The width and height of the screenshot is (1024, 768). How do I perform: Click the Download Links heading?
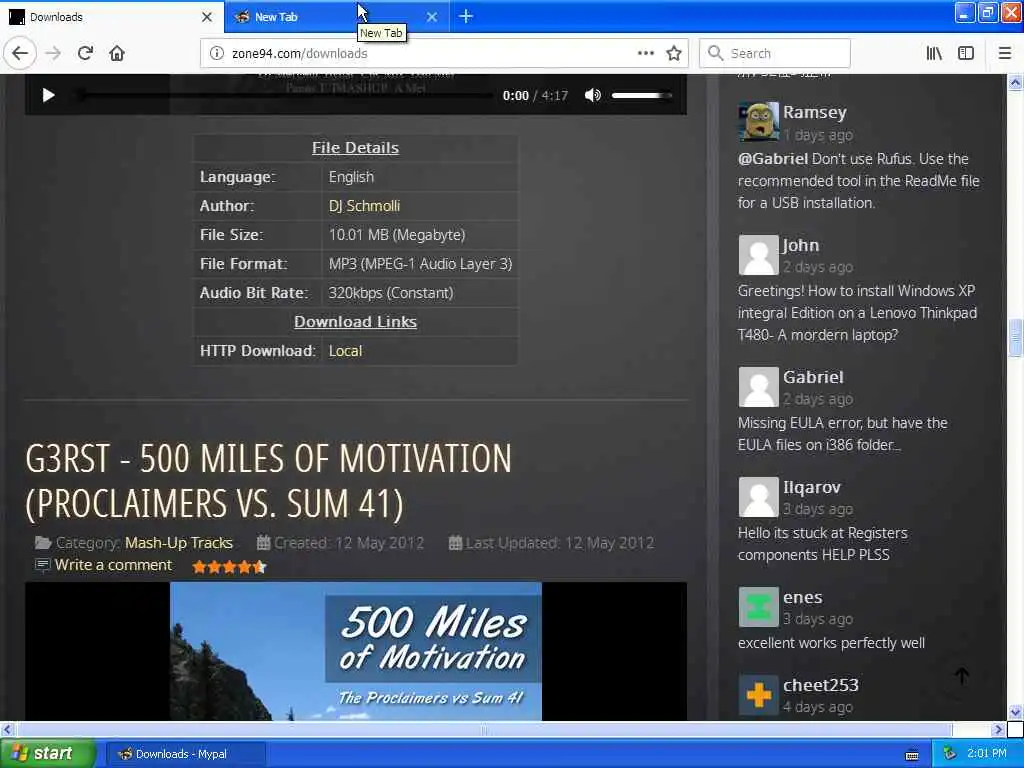[355, 321]
